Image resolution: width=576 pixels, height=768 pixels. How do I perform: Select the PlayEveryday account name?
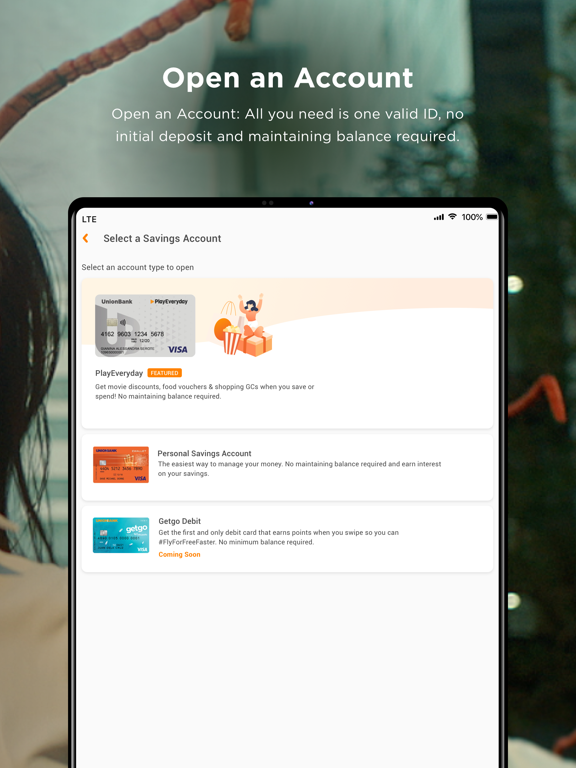(119, 373)
